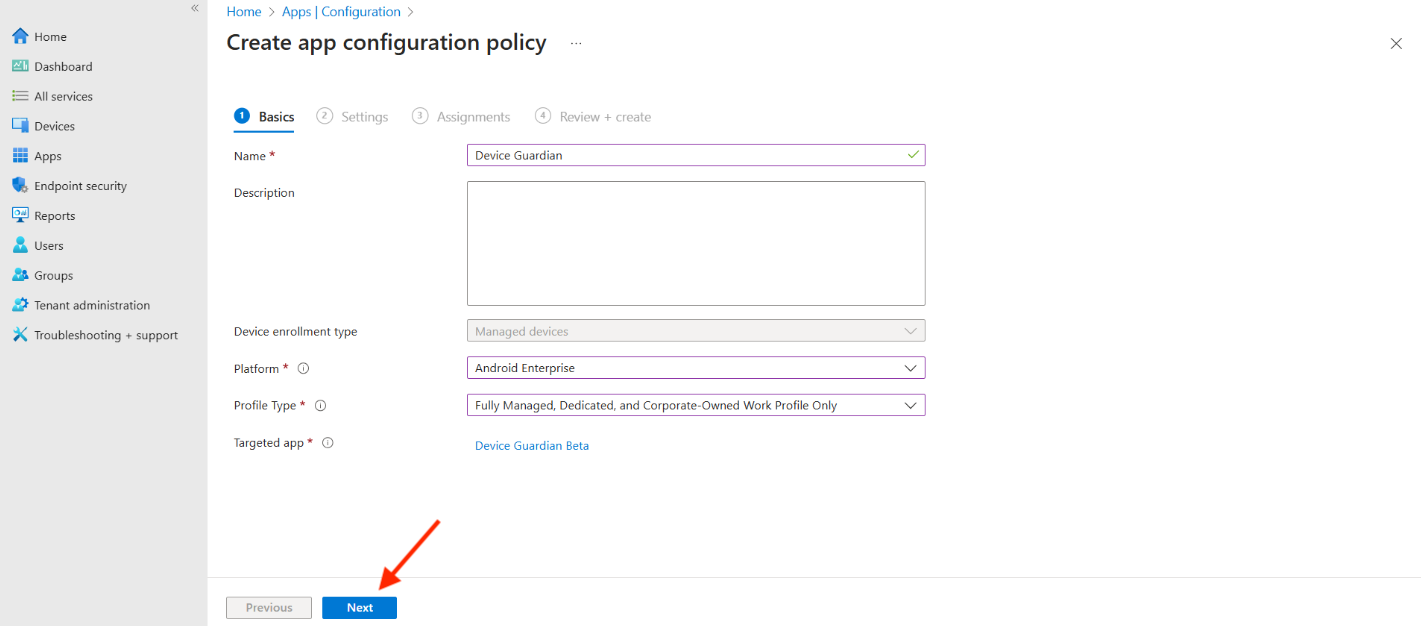Go to the Review + create tab

593,117
